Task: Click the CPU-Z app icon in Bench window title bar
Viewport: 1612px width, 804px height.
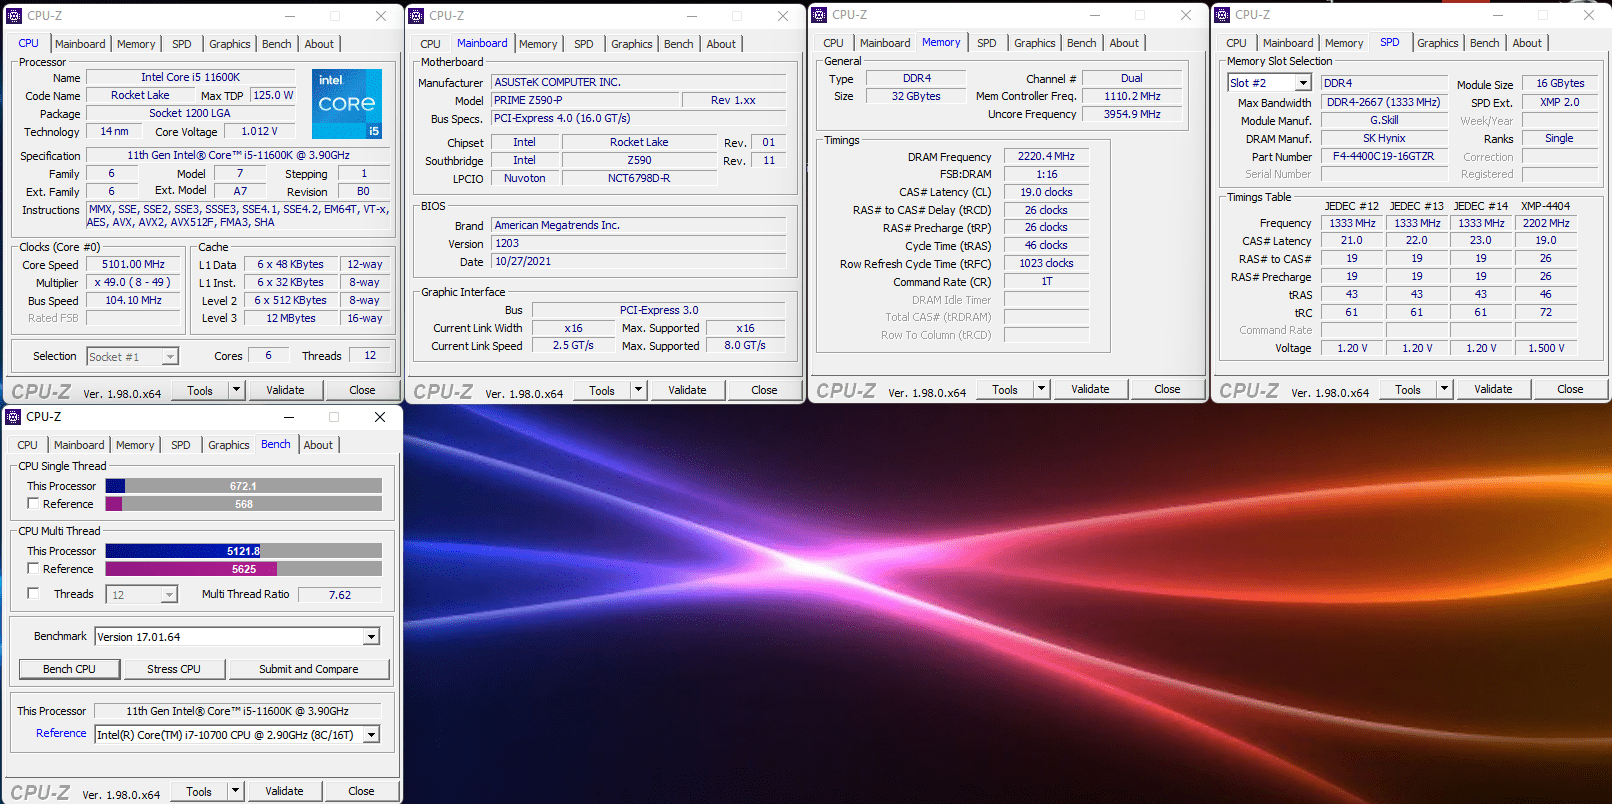Action: [13, 417]
